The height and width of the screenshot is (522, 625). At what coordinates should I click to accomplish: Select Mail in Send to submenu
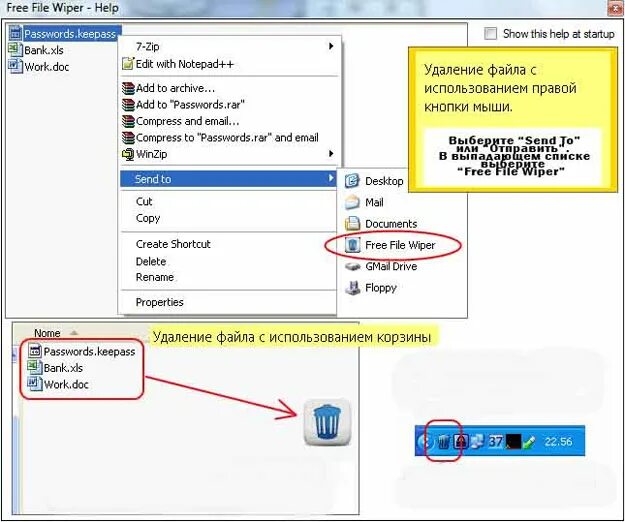pyautogui.click(x=374, y=202)
